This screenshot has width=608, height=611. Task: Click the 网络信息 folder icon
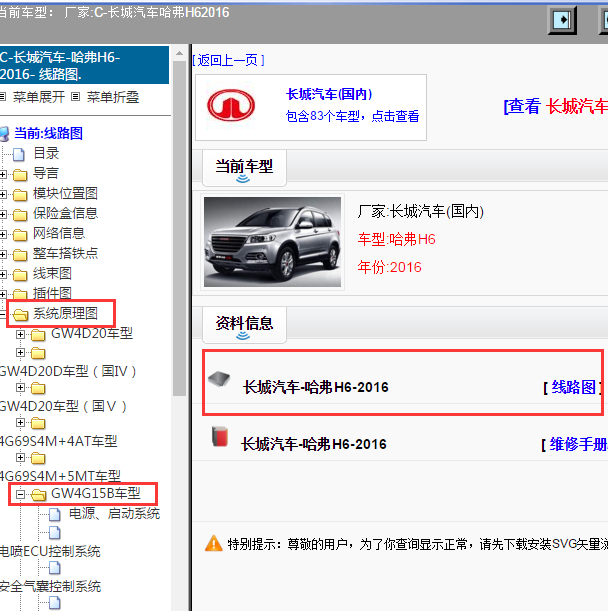[20, 235]
